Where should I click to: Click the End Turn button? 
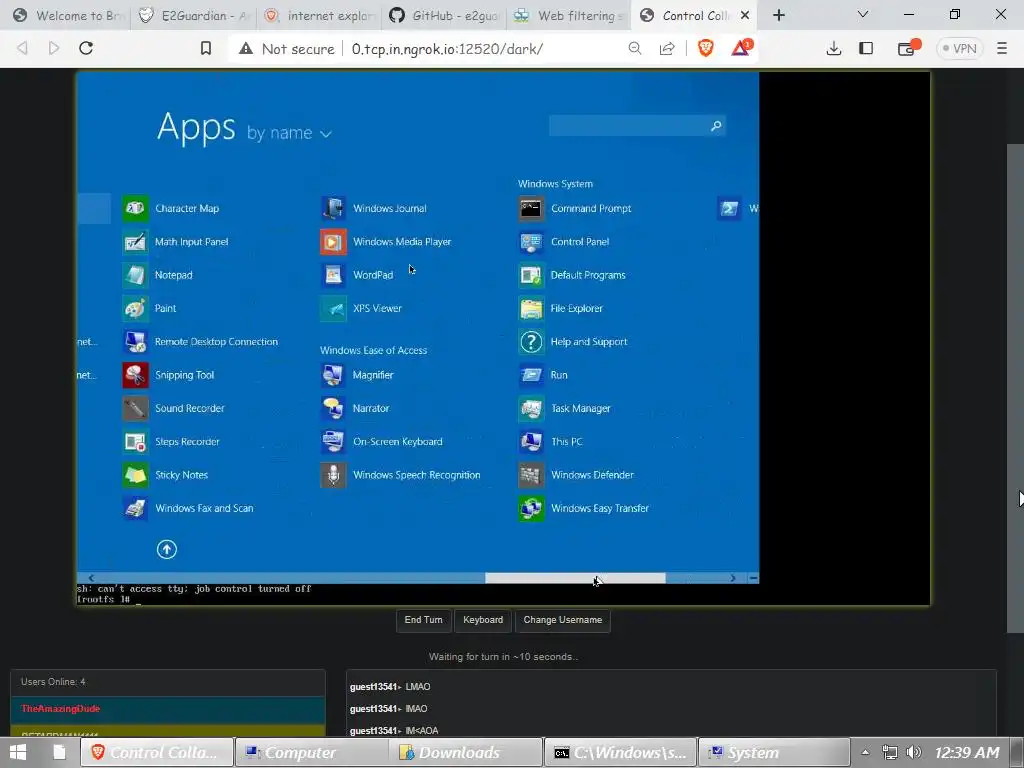coord(423,620)
